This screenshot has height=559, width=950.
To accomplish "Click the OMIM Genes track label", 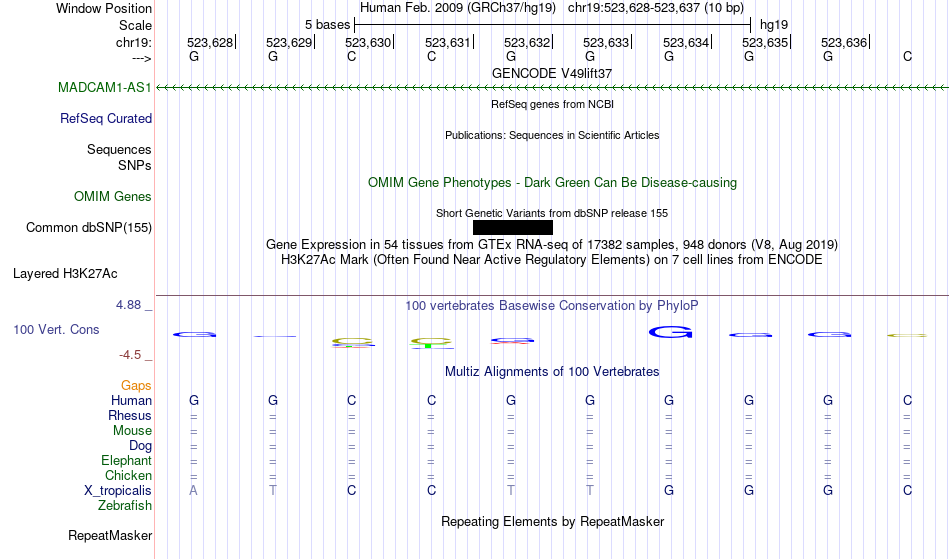I will (113, 196).
